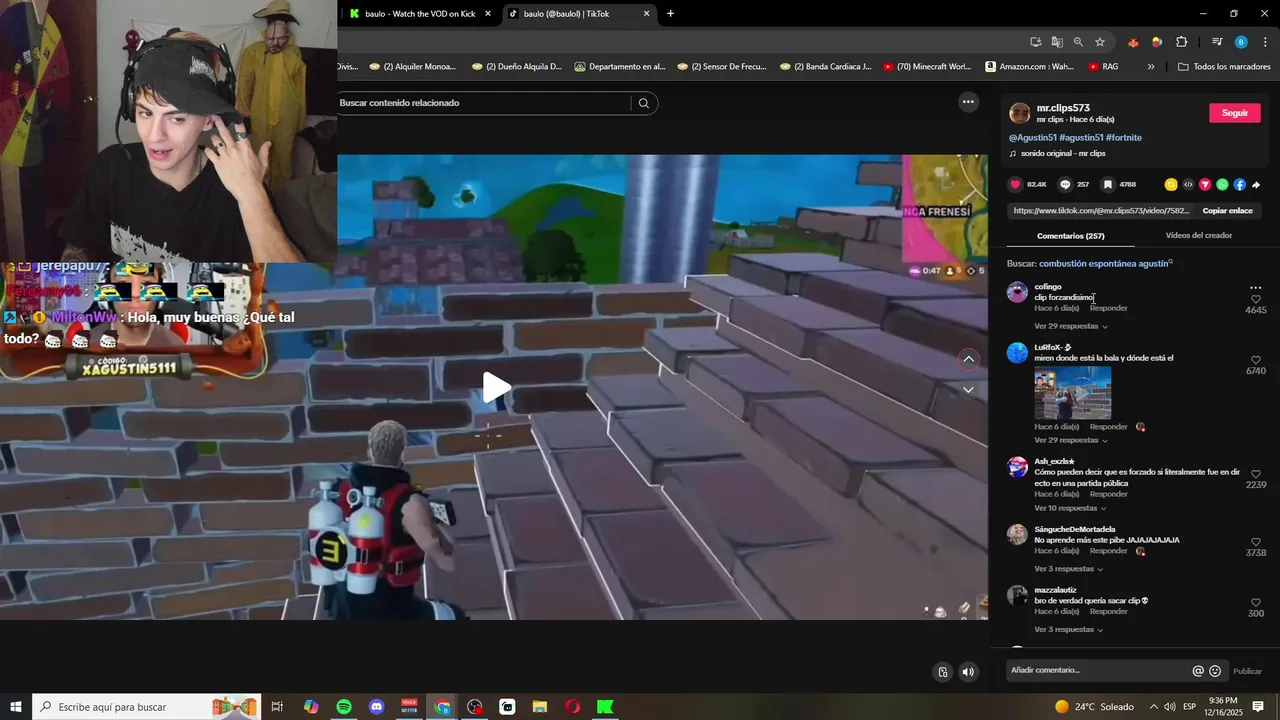Image resolution: width=1280 pixels, height=720 pixels.
Task: Open the image thumbnail in LuRfoX's comment
Action: tap(1072, 393)
